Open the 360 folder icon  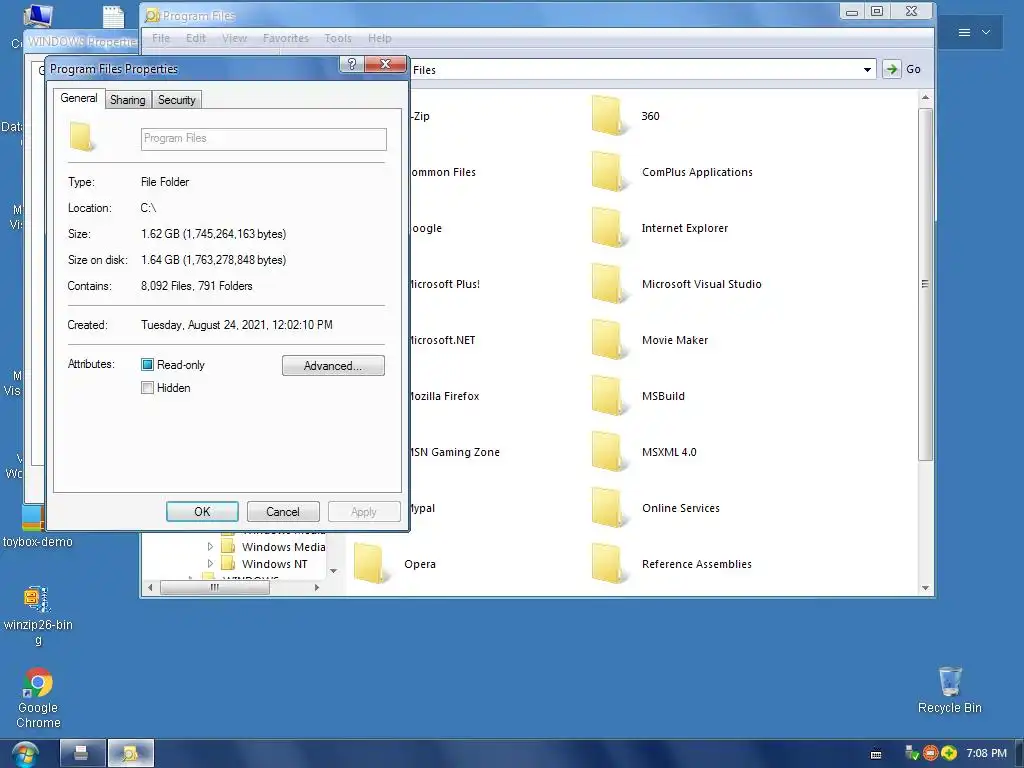[x=609, y=116]
